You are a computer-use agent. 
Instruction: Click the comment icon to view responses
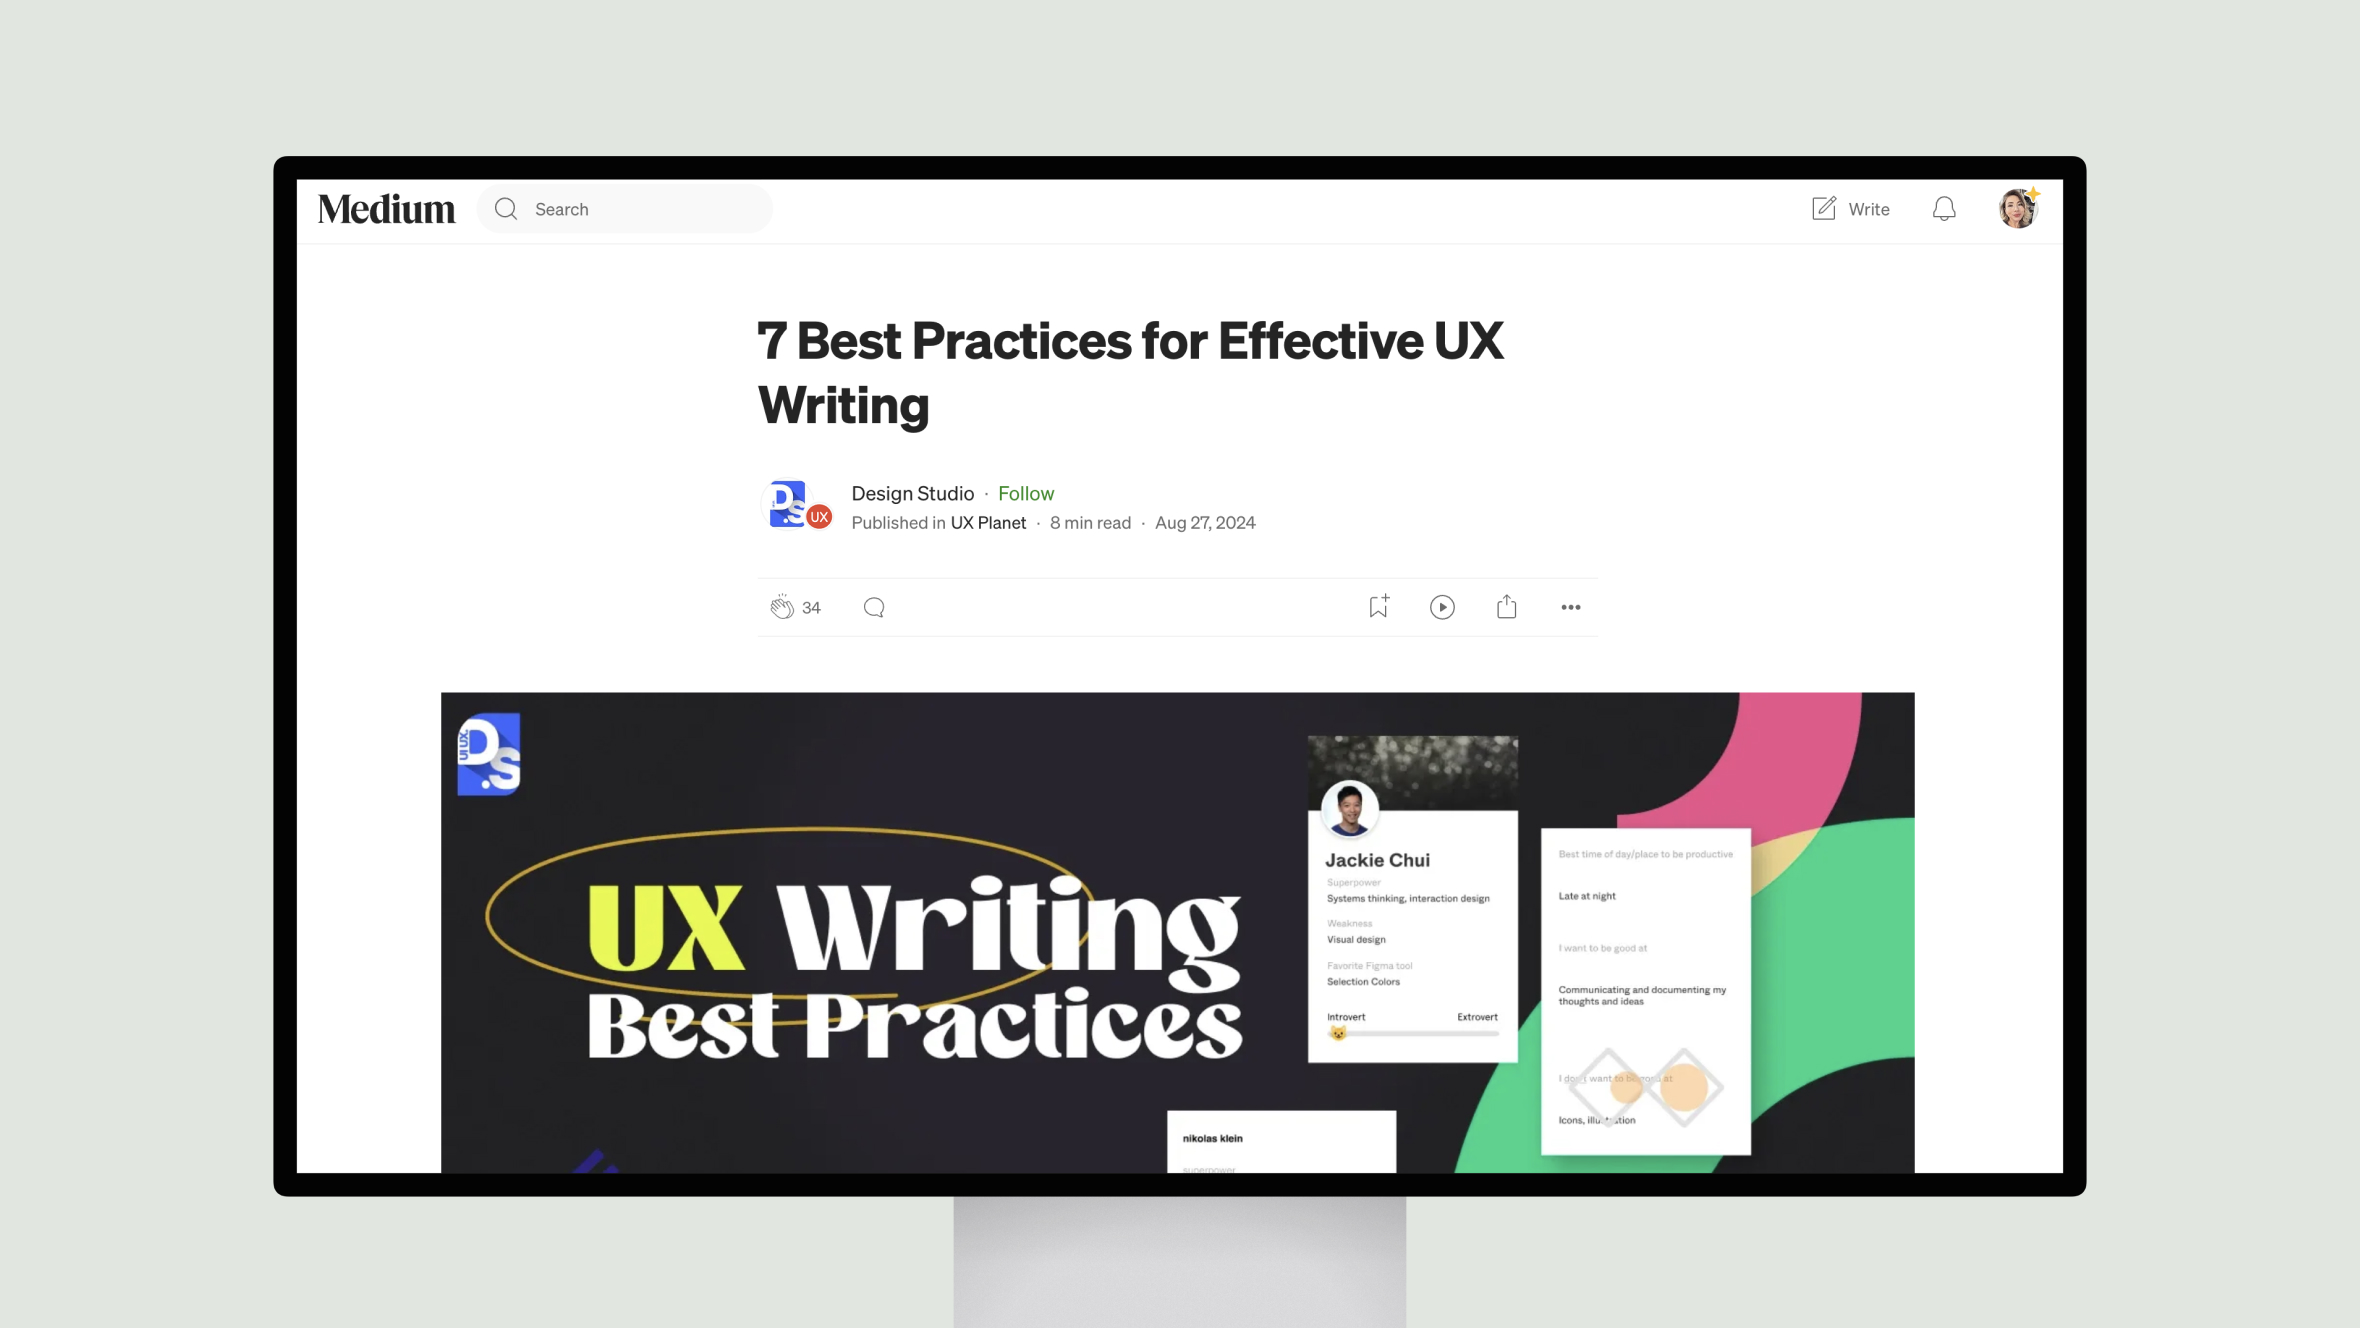point(874,606)
